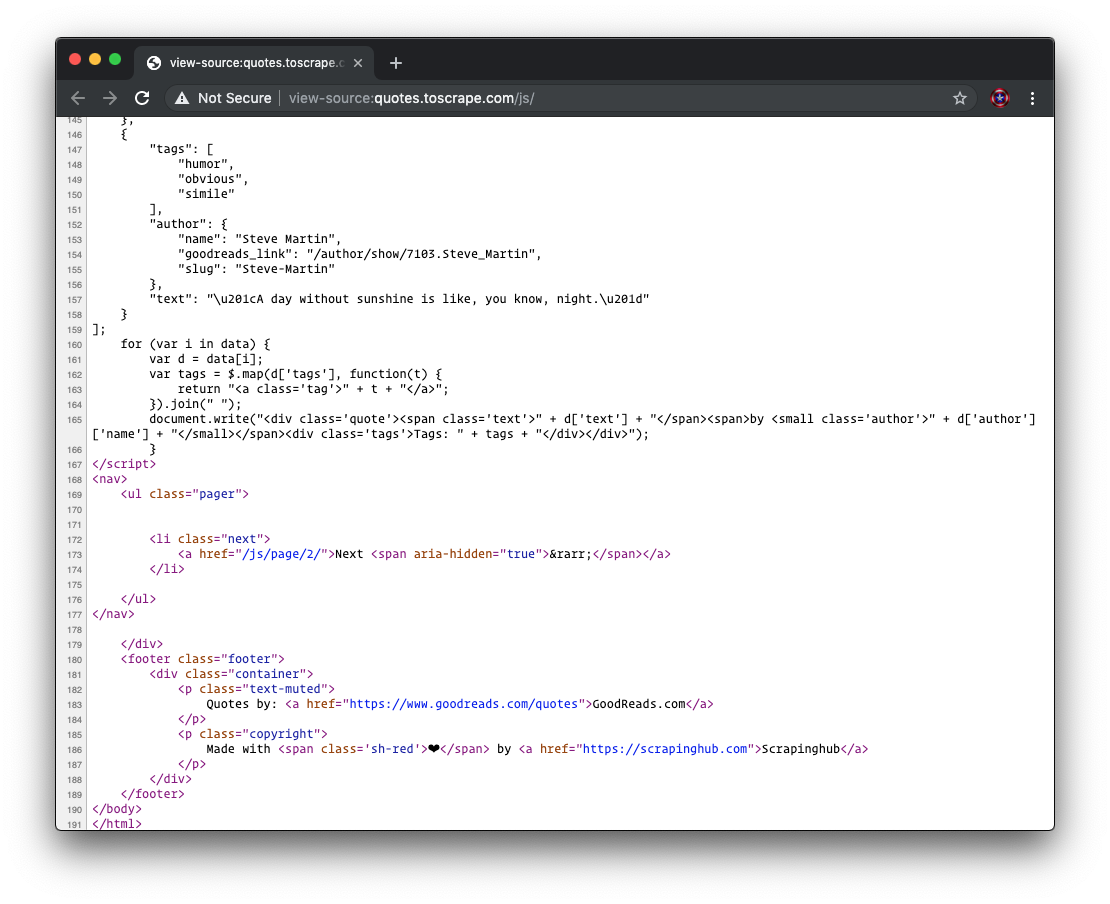Click the browser back arrow
This screenshot has width=1110, height=904.
78,98
